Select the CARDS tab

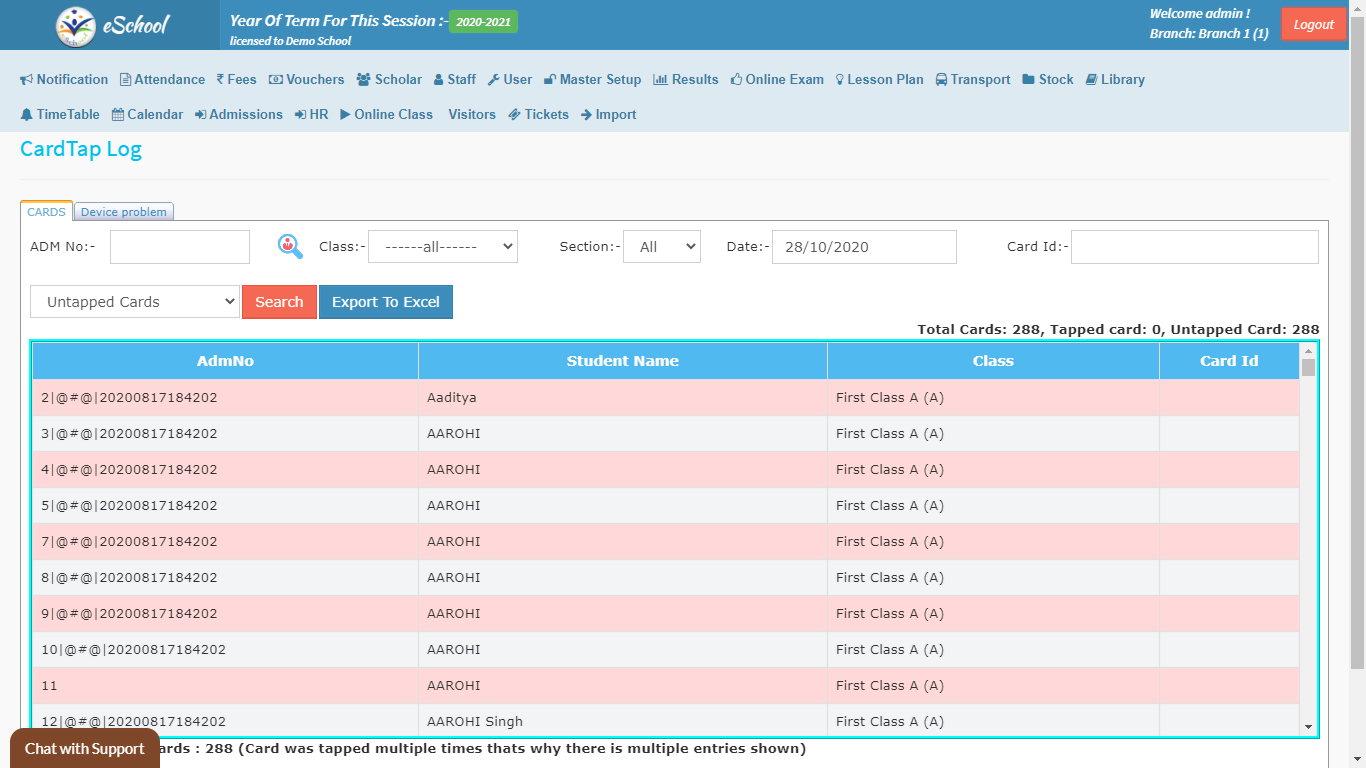[46, 212]
